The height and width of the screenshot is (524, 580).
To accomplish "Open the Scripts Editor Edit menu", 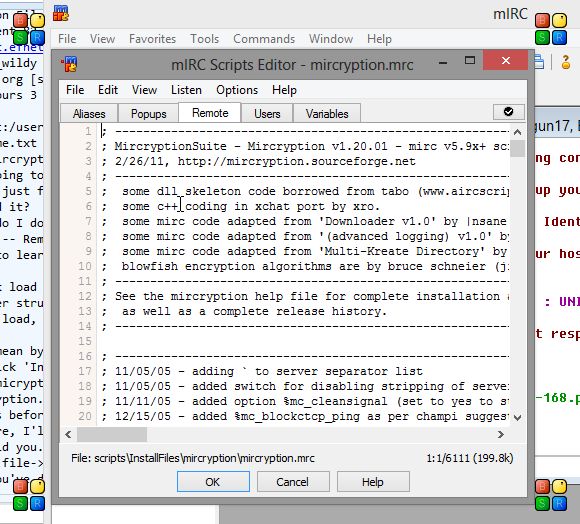I will pyautogui.click(x=108, y=90).
